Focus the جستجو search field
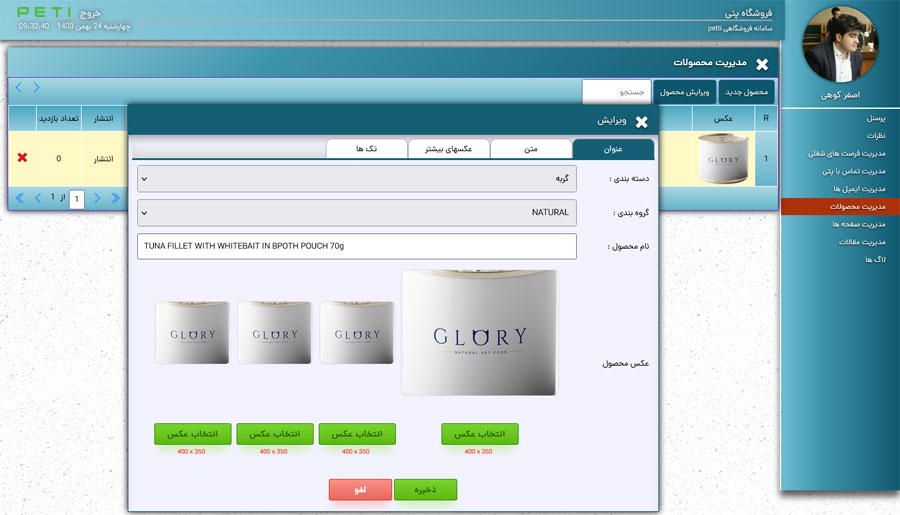Screen dimensions: 900x515 click(616, 92)
